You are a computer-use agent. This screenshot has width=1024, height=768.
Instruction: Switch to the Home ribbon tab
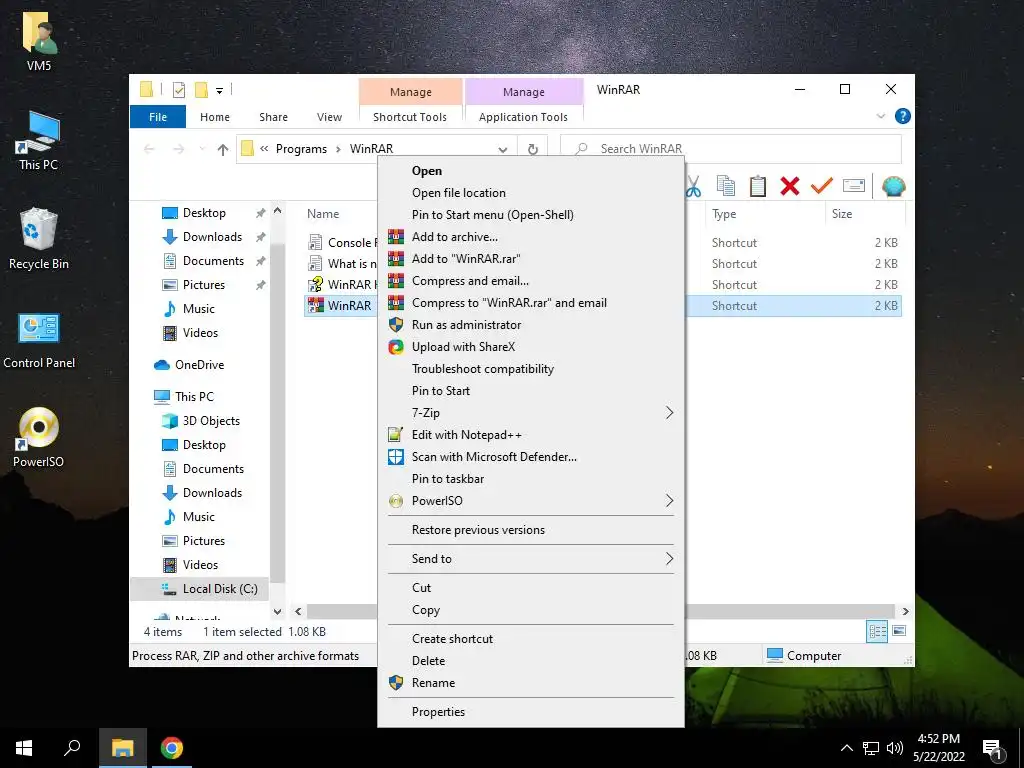coord(215,117)
